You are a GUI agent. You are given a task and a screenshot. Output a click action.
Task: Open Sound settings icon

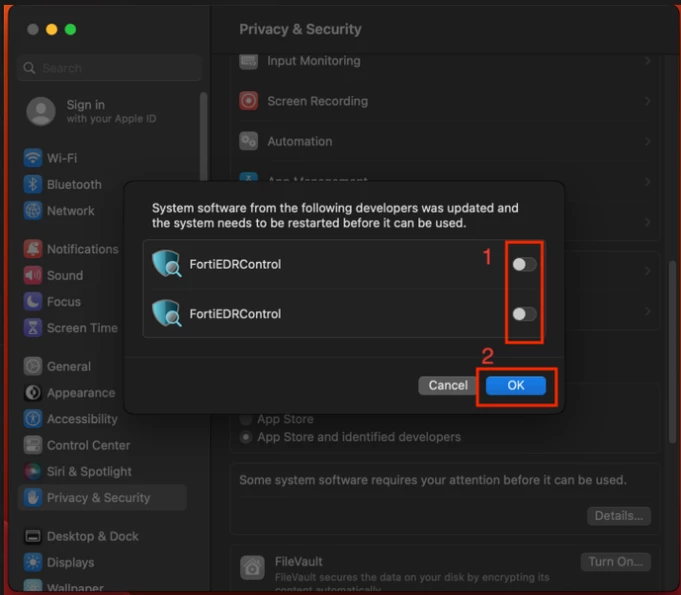[x=33, y=275]
